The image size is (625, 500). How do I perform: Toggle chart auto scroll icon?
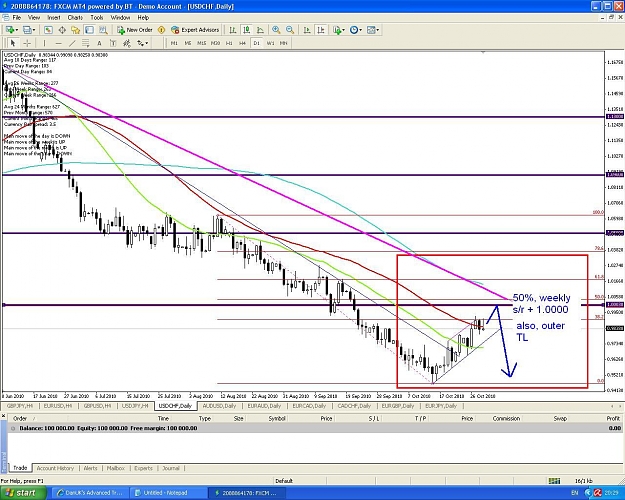307,30
